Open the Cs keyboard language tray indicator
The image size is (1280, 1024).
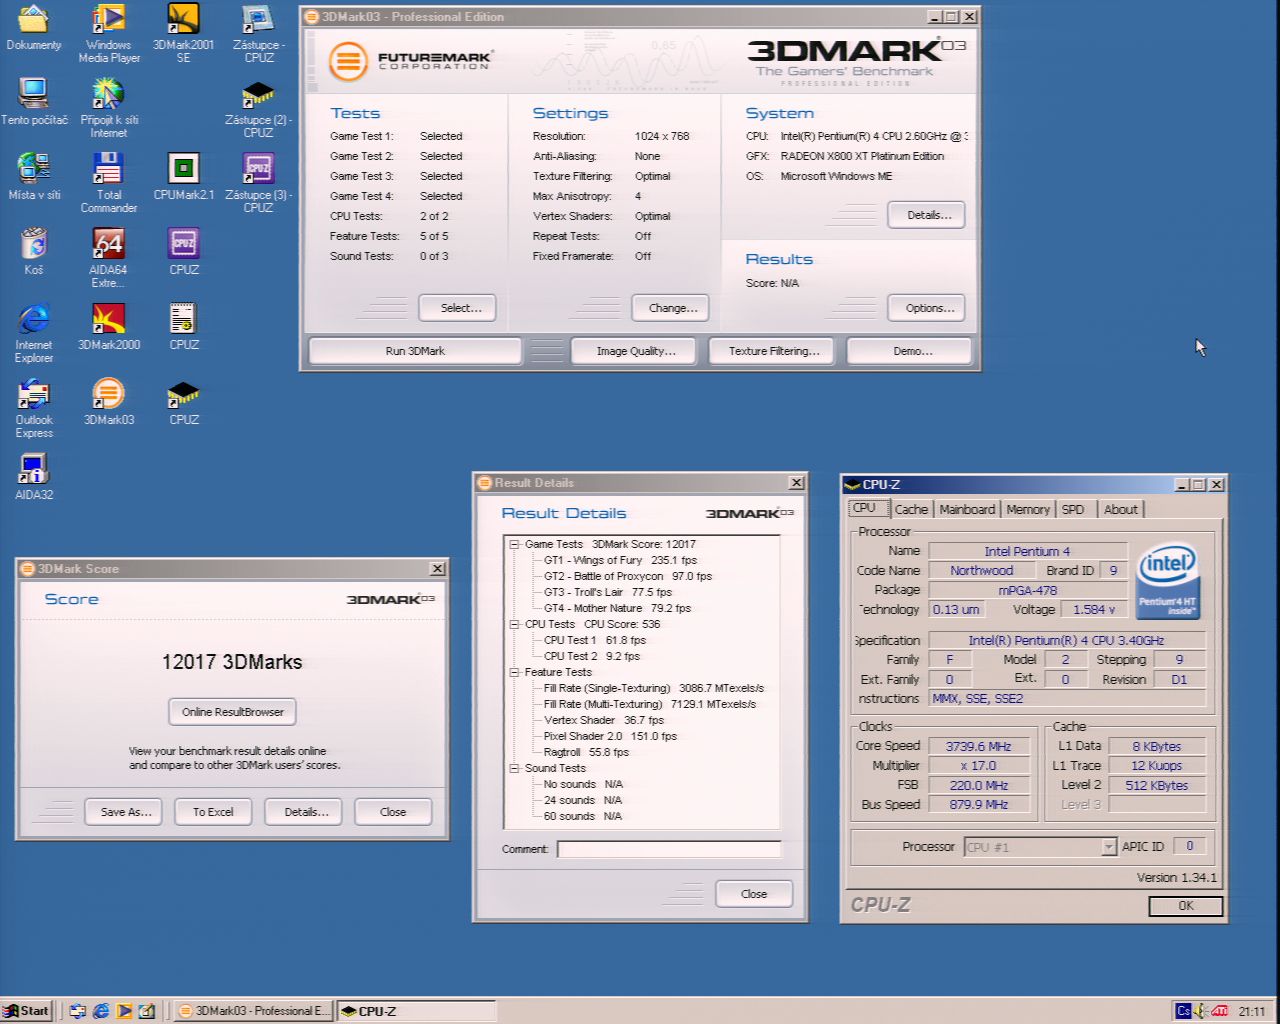tap(1183, 1011)
